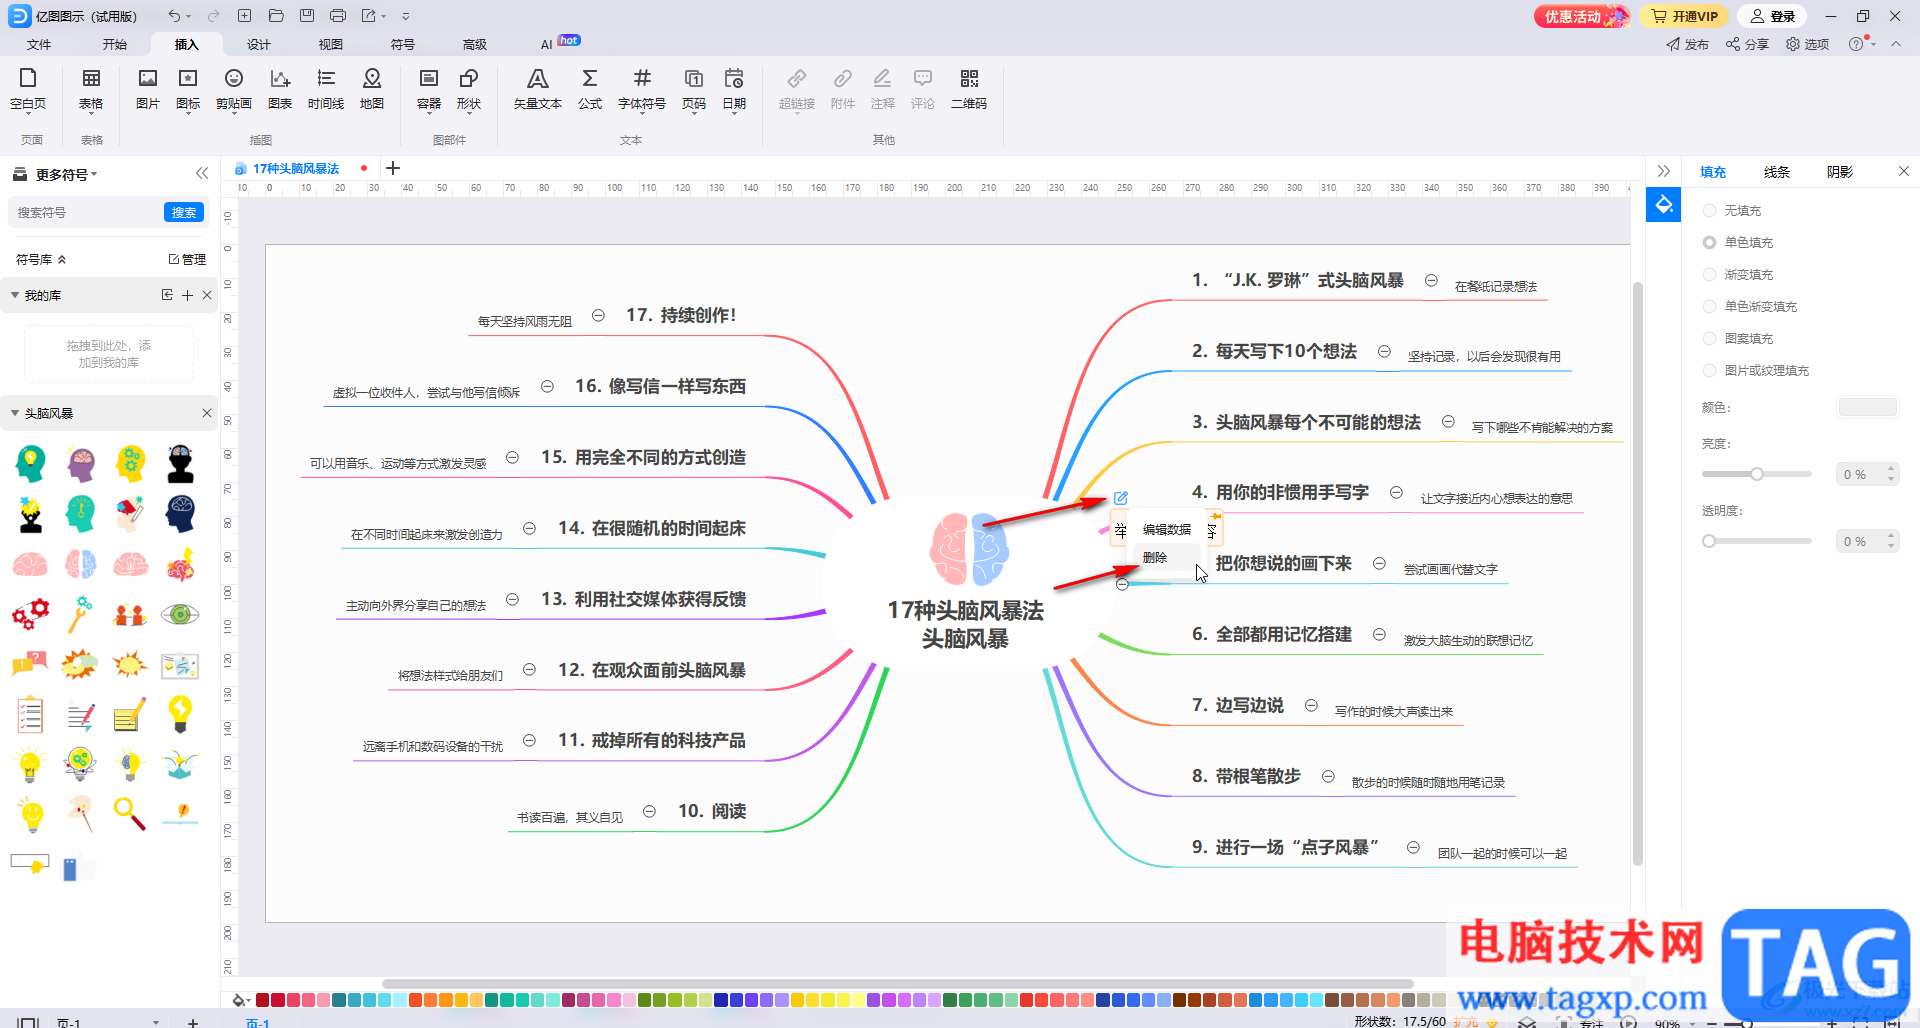Select the magnifying glass symbol in library
This screenshot has width=1920, height=1028.
click(x=130, y=813)
